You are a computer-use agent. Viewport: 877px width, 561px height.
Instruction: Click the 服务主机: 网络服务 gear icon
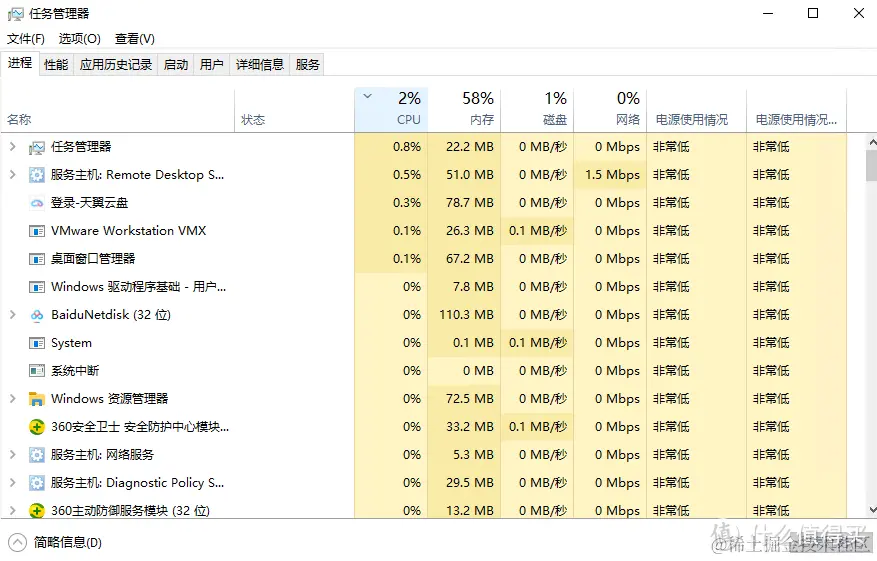pyautogui.click(x=37, y=455)
